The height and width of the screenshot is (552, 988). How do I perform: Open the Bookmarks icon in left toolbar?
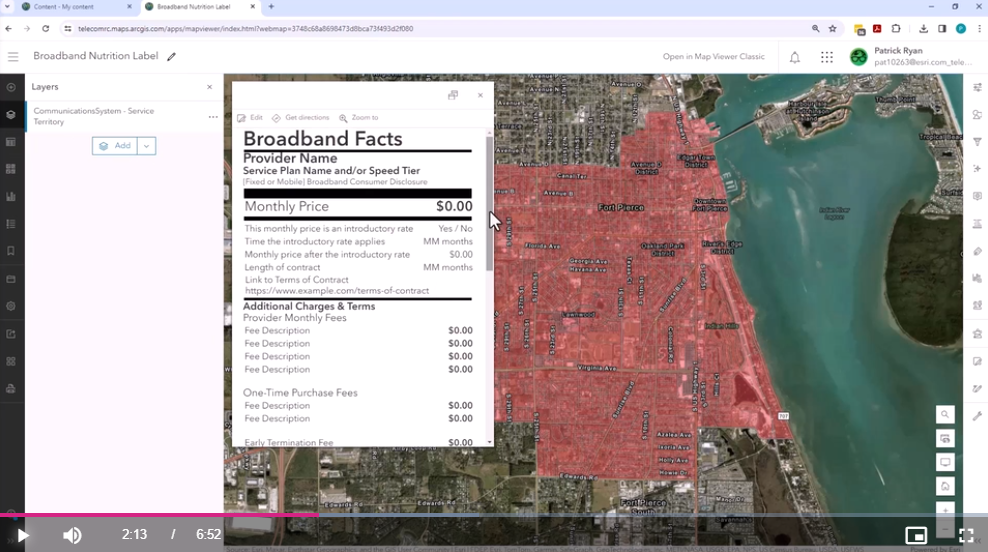tap(11, 251)
